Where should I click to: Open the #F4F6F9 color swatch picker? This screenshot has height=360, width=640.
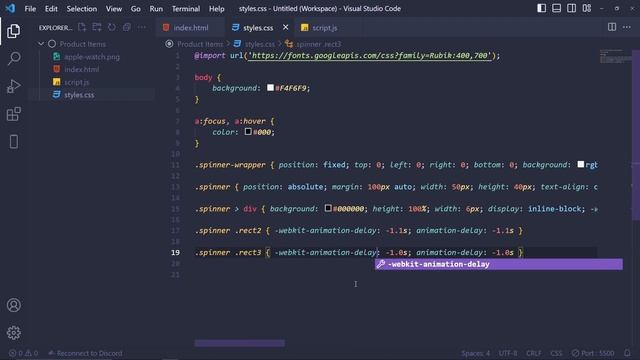click(270, 87)
